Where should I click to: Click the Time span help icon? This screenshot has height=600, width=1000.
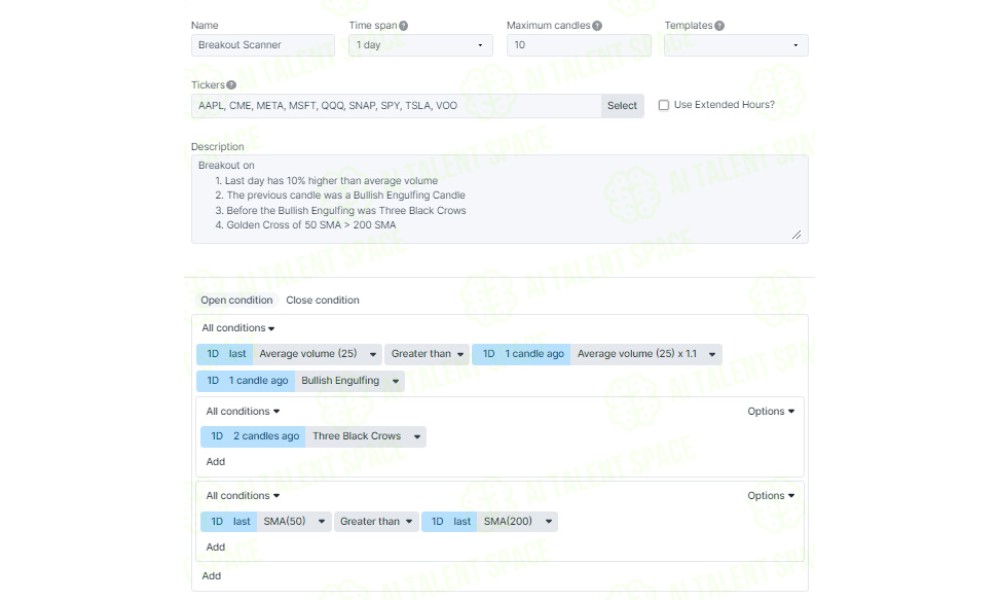click(x=404, y=26)
